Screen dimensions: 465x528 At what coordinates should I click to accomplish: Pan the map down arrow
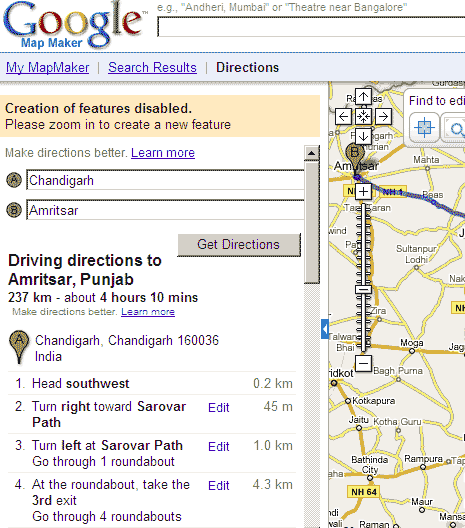coord(363,136)
